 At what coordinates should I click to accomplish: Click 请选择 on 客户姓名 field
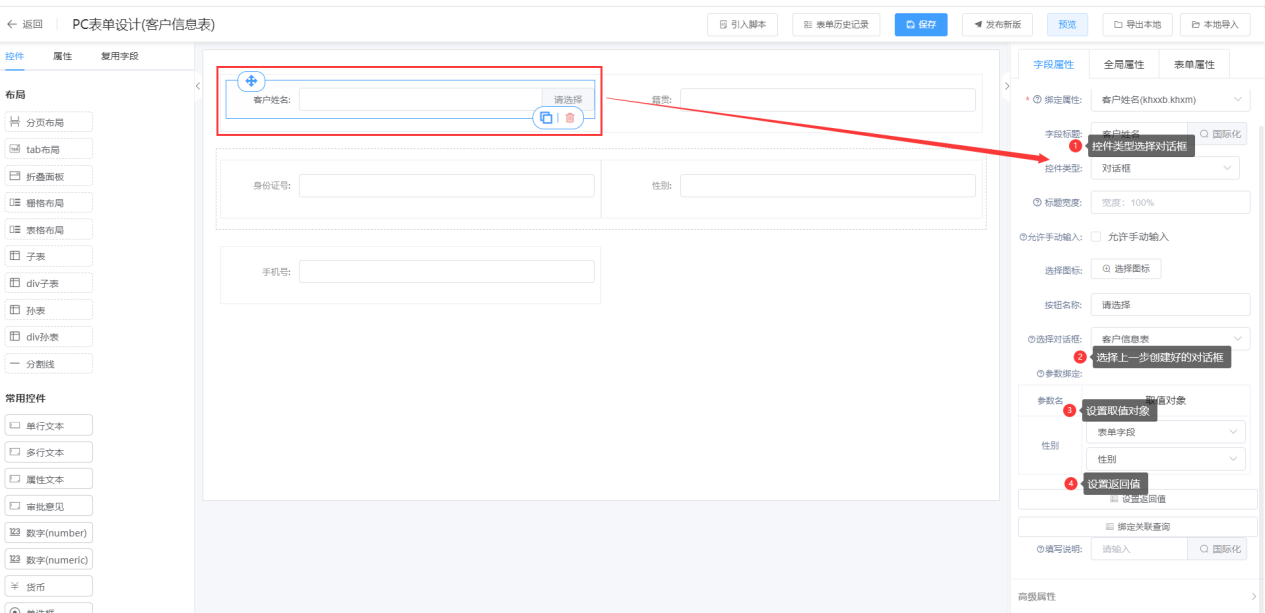tap(568, 99)
